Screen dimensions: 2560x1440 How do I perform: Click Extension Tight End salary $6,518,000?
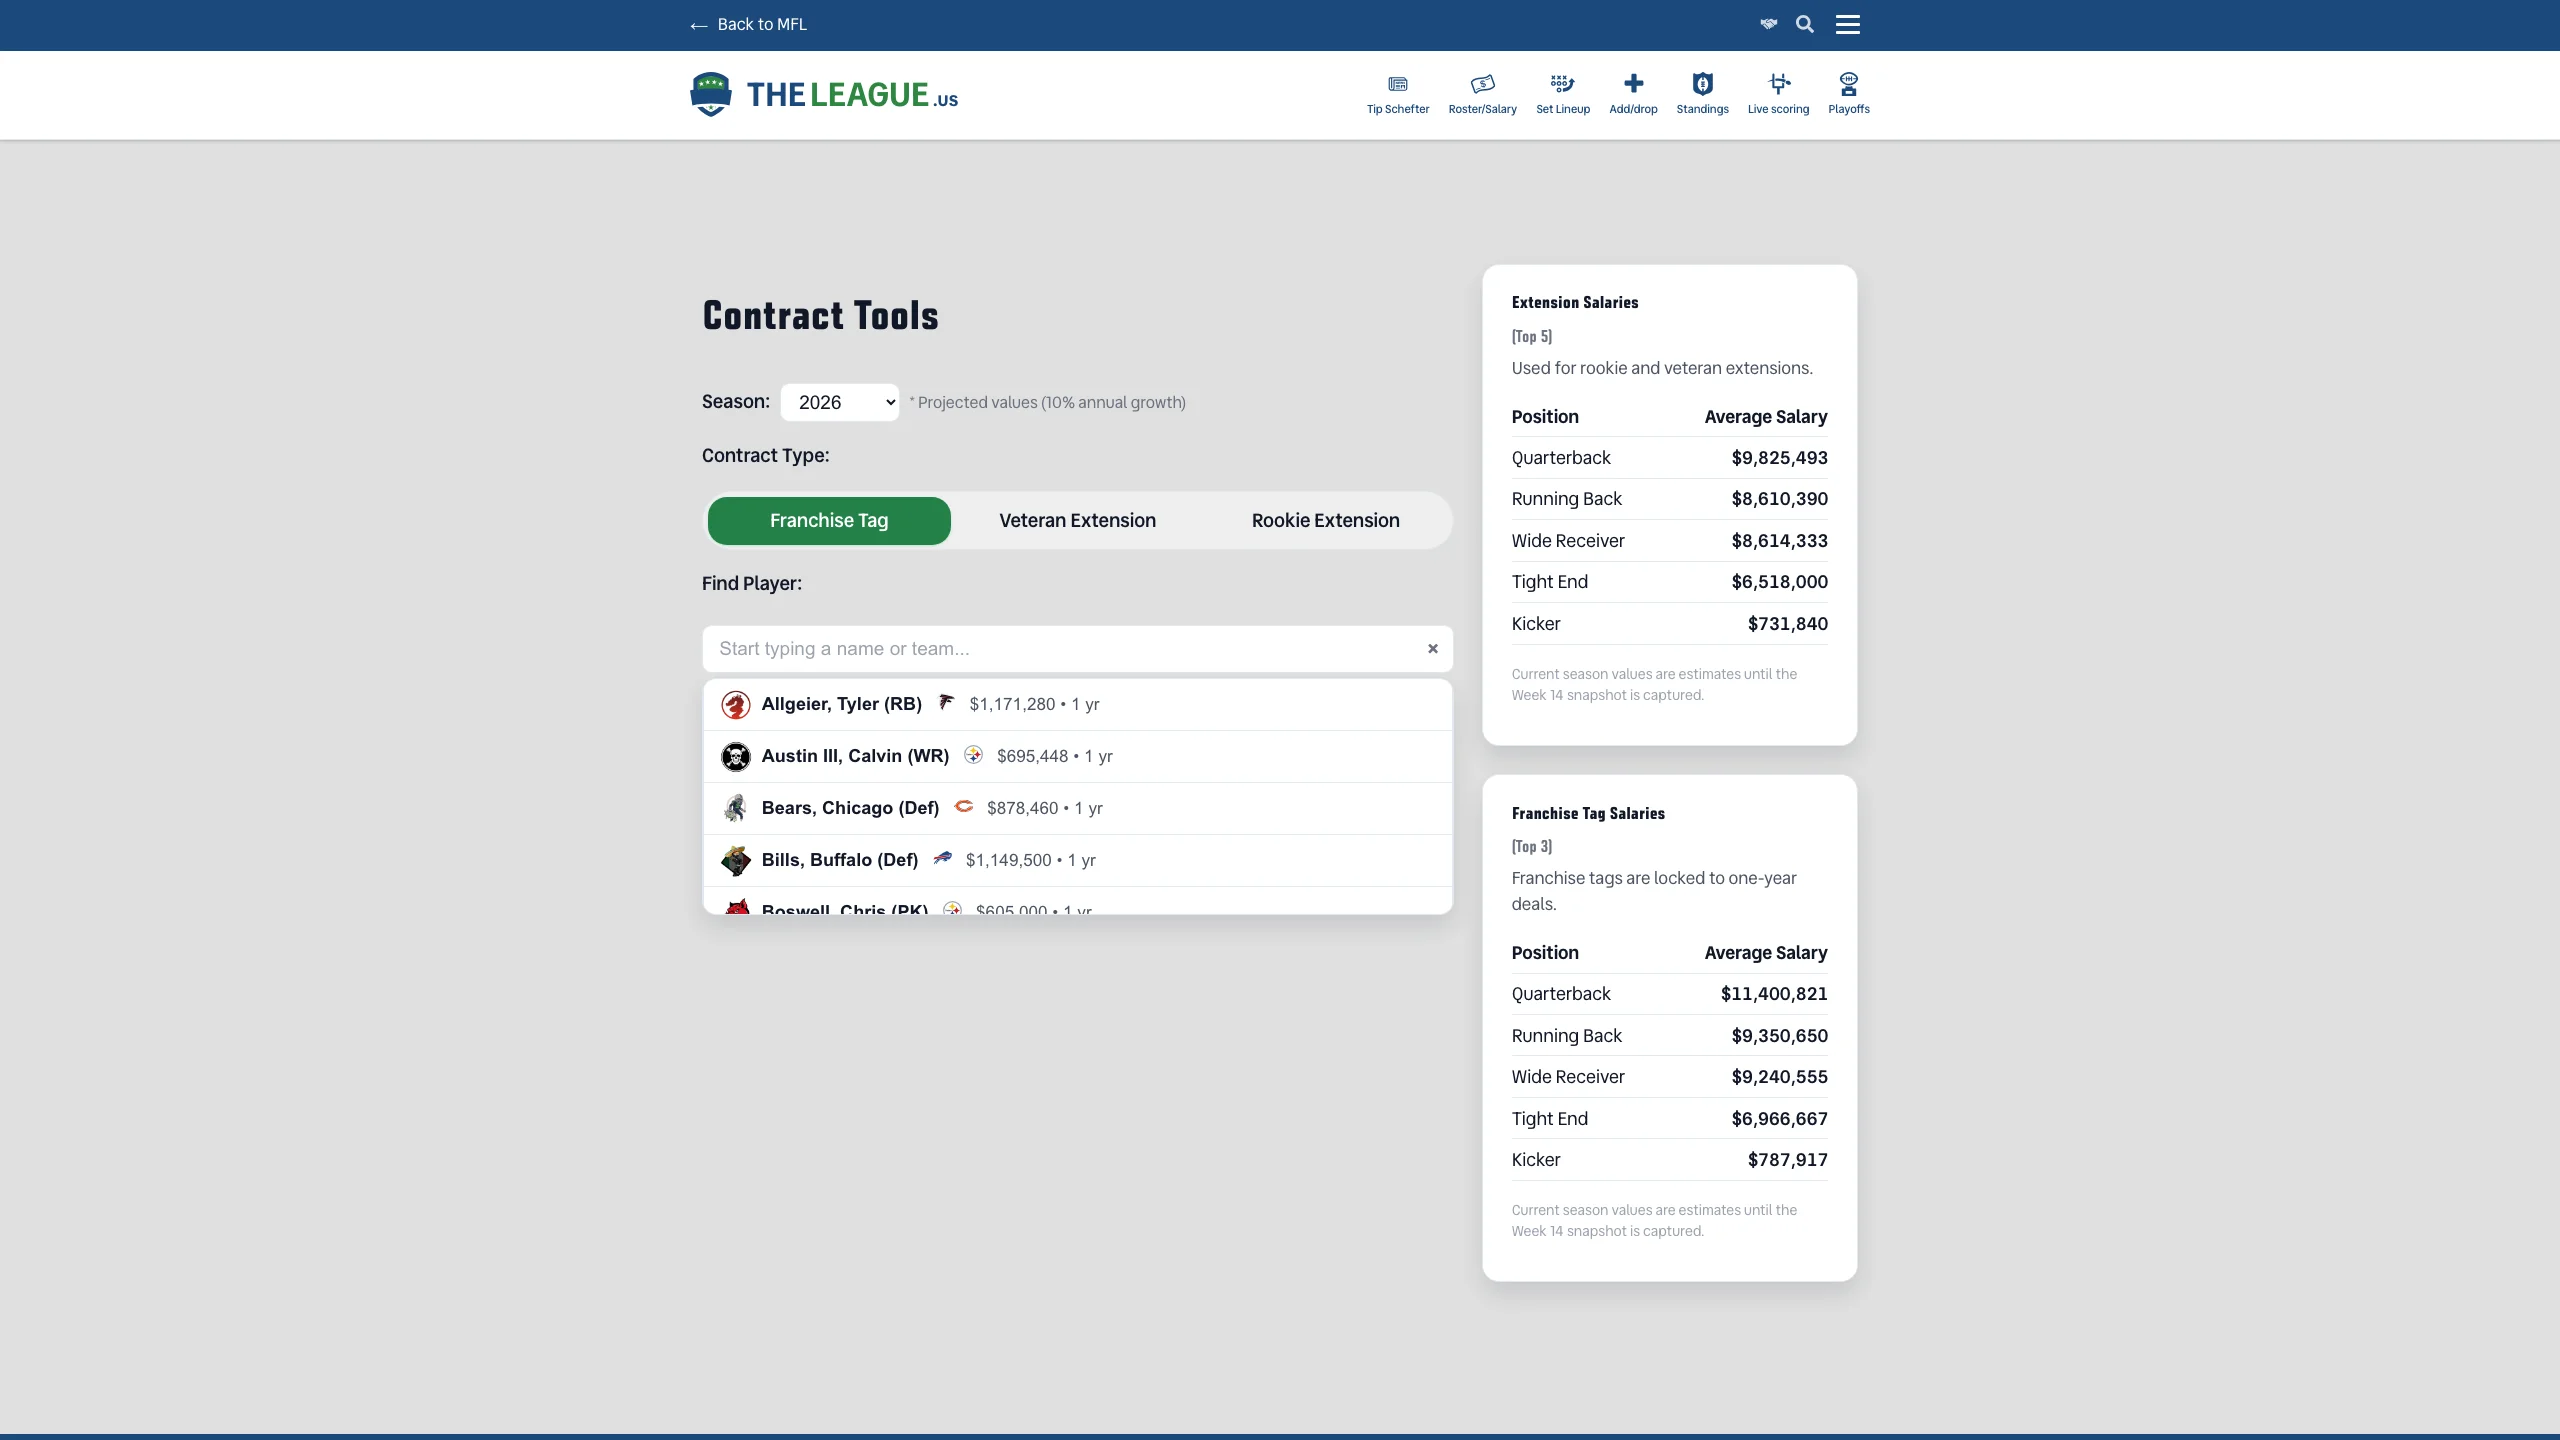pos(1779,582)
